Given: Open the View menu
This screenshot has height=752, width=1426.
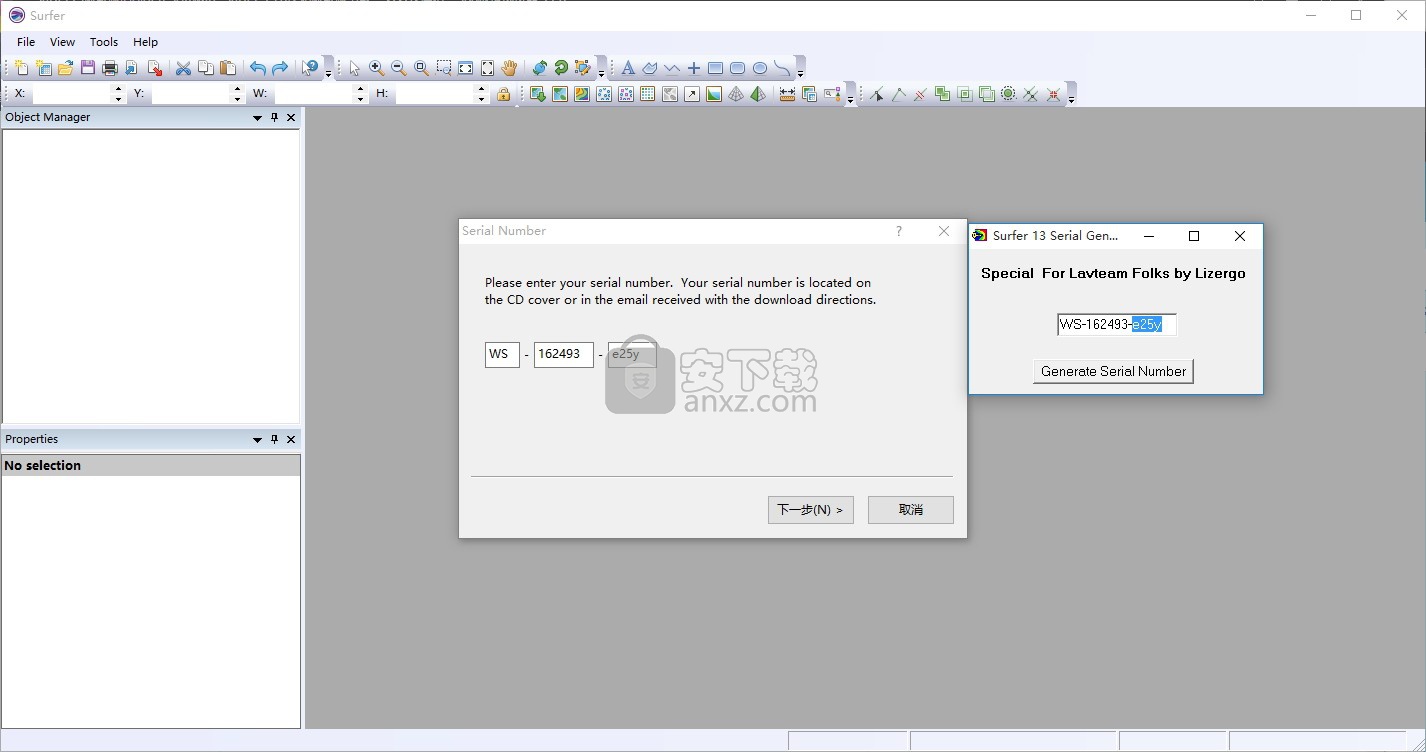Looking at the screenshot, I should tap(62, 42).
